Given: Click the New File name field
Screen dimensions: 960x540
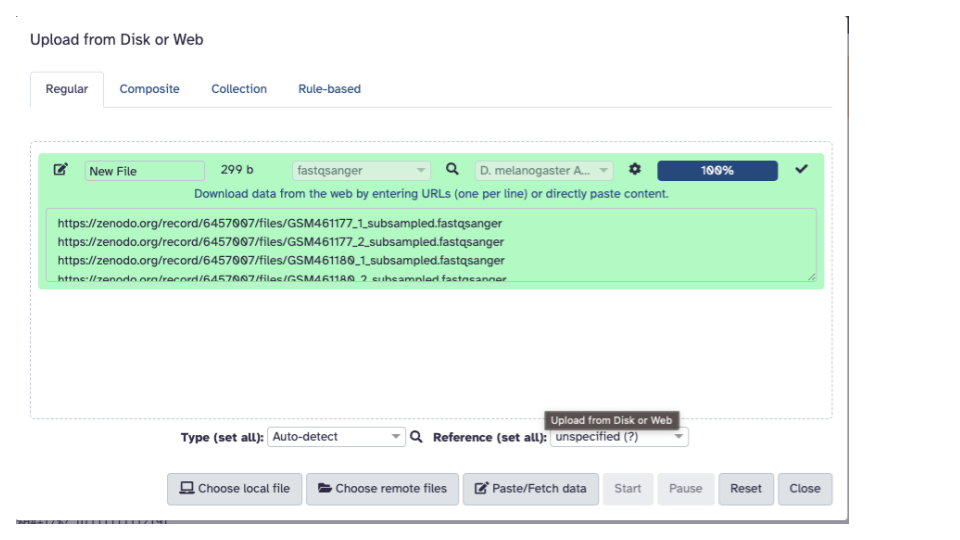Looking at the screenshot, I should [x=144, y=171].
